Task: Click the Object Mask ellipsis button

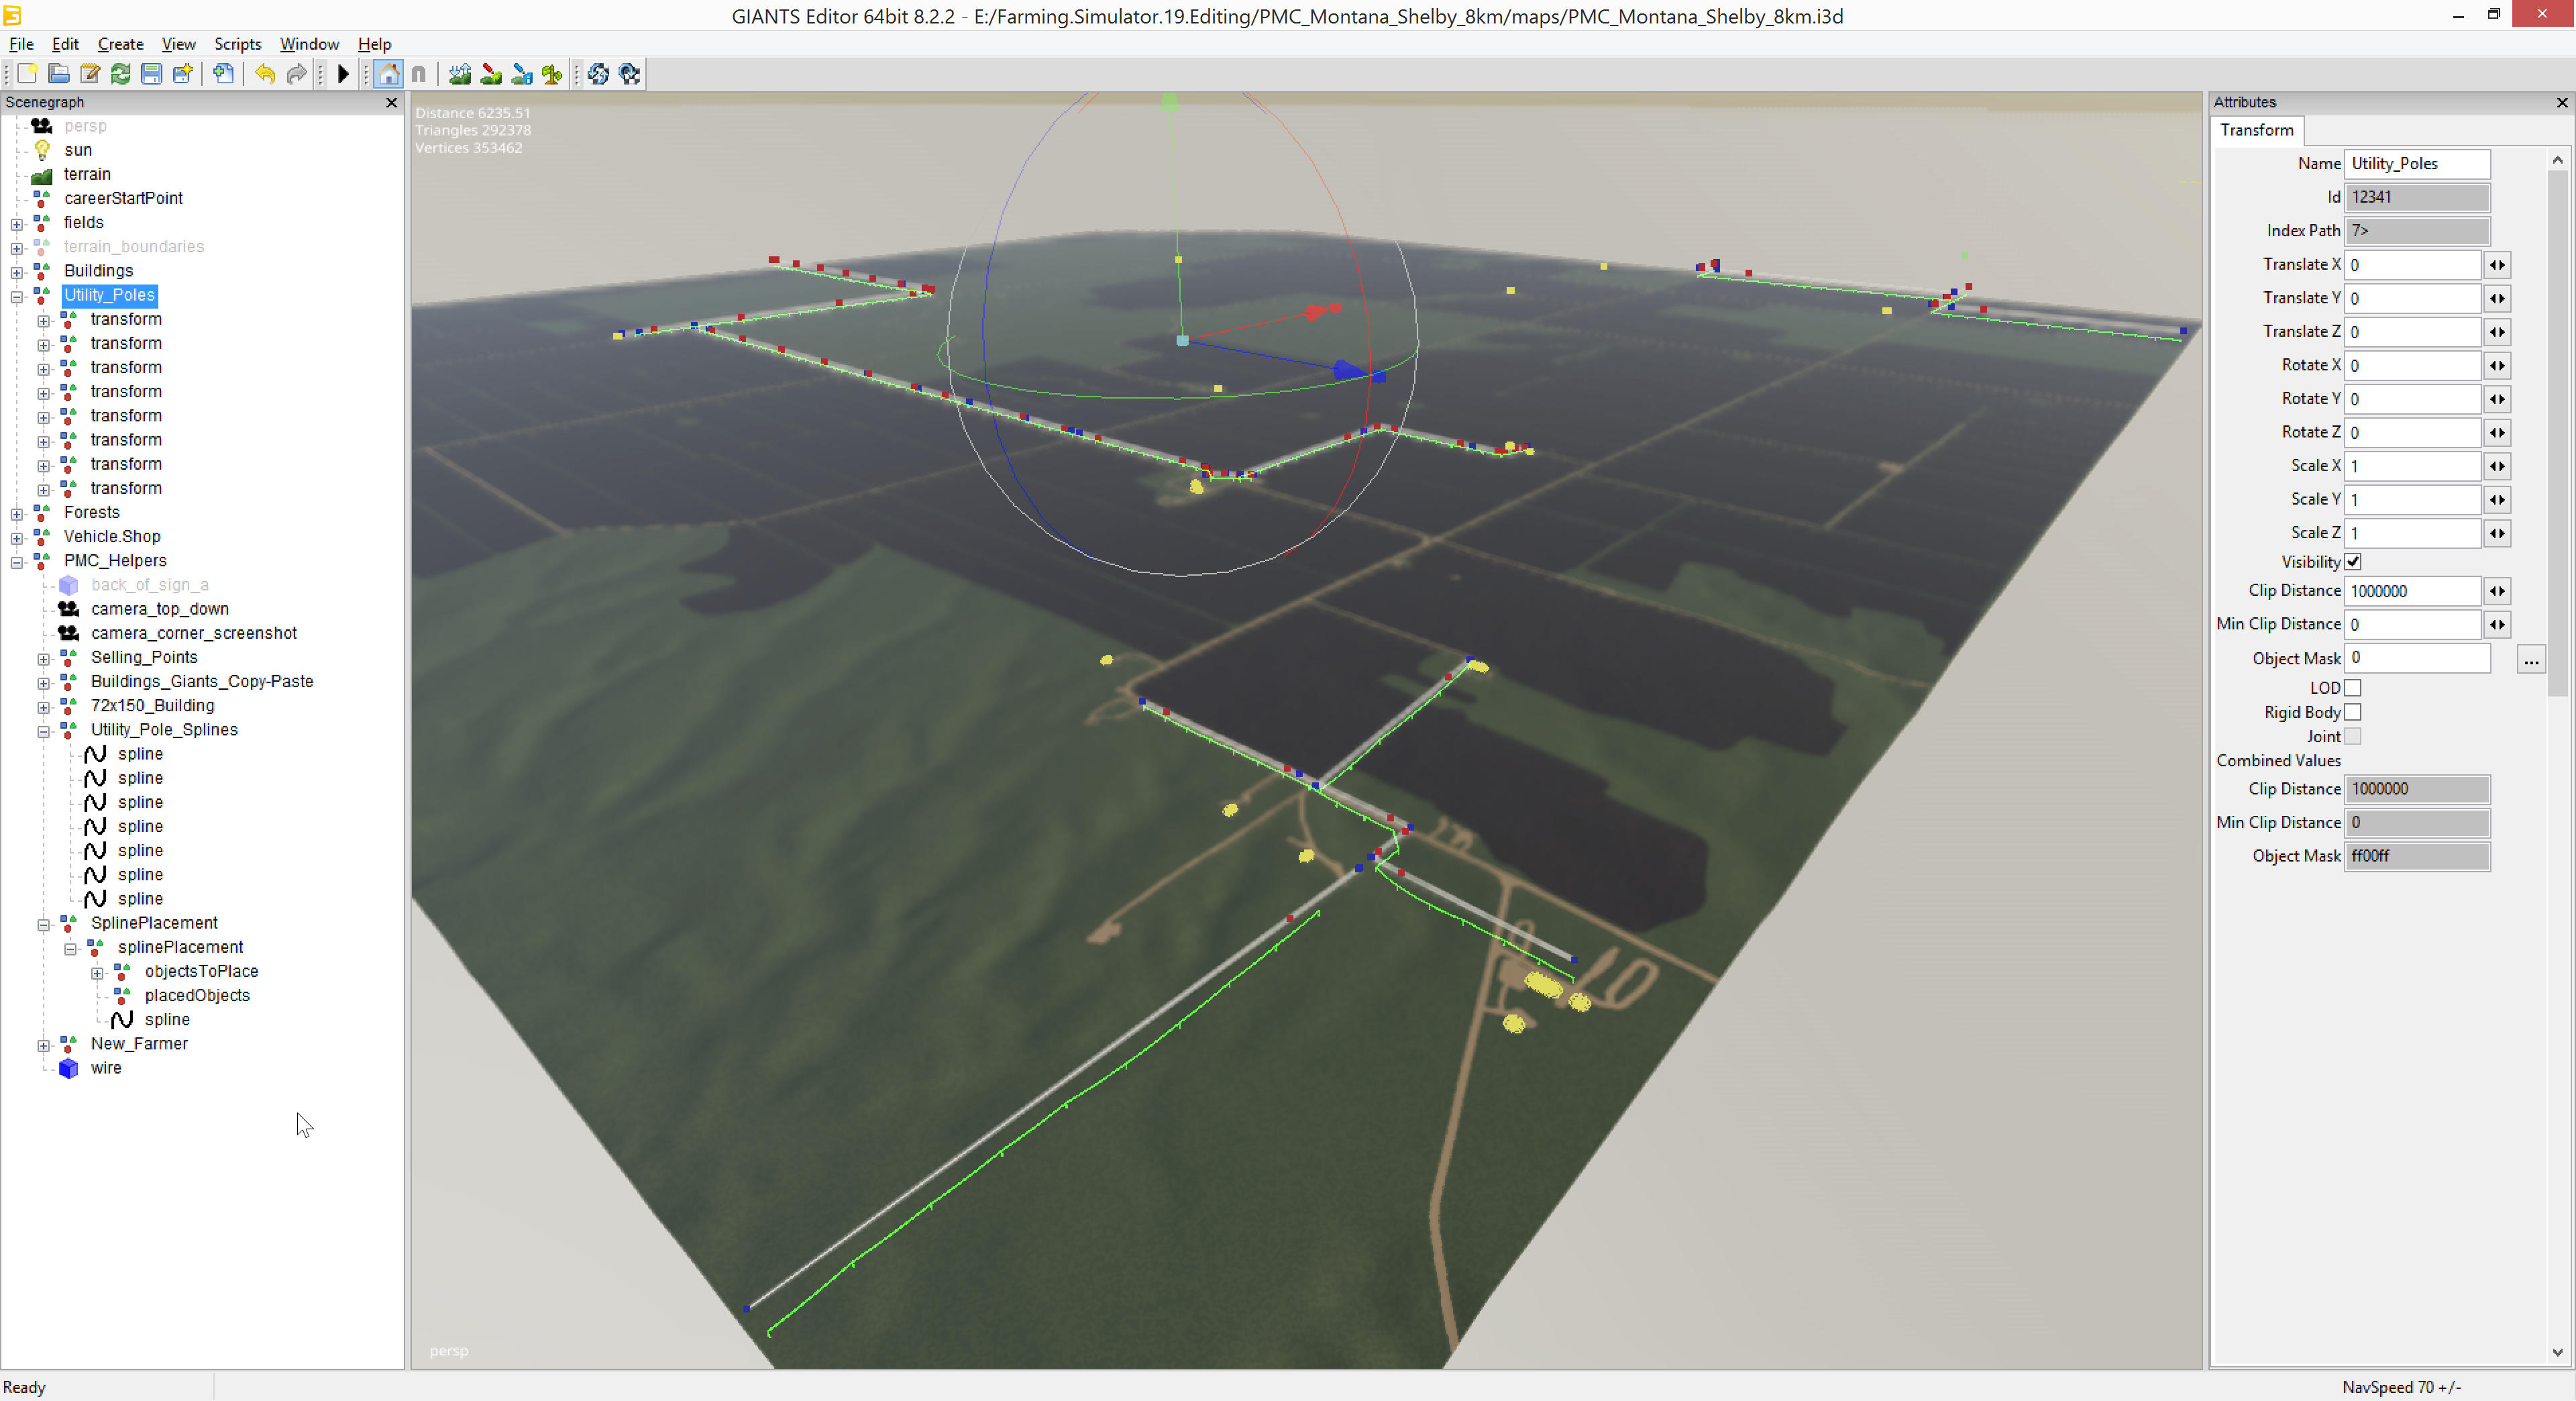Action: tap(2530, 659)
